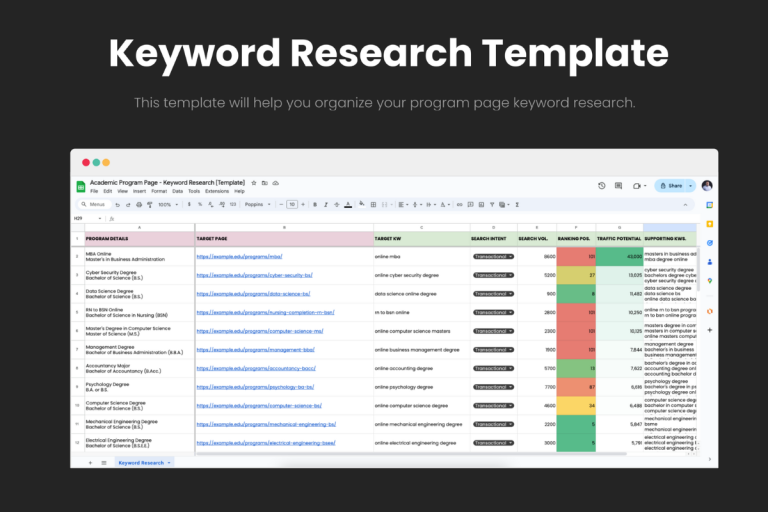
Task: Click the increase decimal places icon
Action: [x=222, y=205]
